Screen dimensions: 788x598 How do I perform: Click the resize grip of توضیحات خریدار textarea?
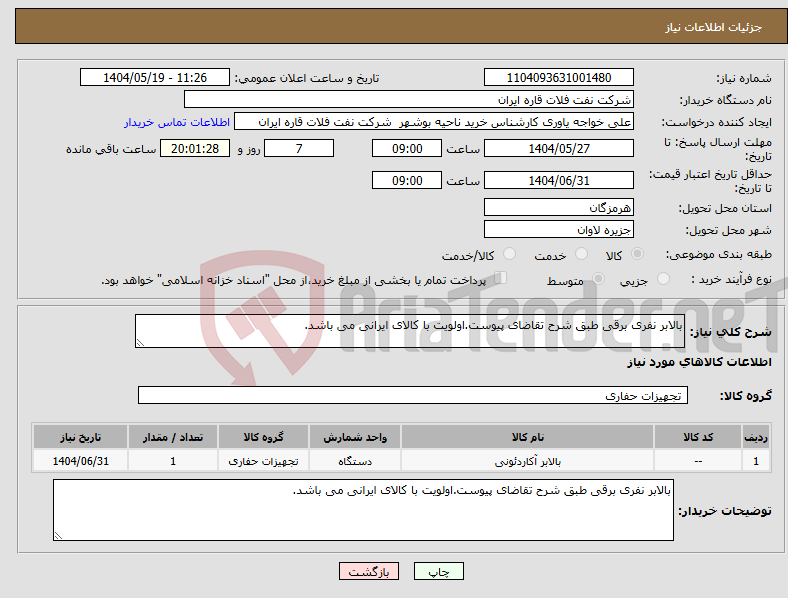[58, 536]
